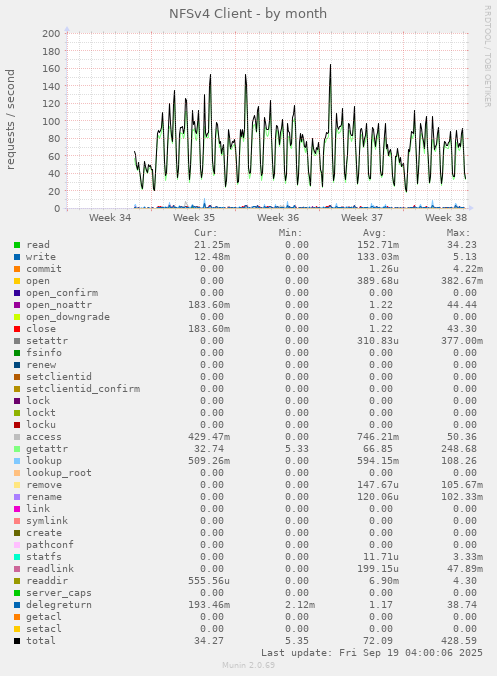The width and height of the screenshot is (497, 676).
Task: Click the 'open_noattr' legend label
Action: (x=59, y=305)
